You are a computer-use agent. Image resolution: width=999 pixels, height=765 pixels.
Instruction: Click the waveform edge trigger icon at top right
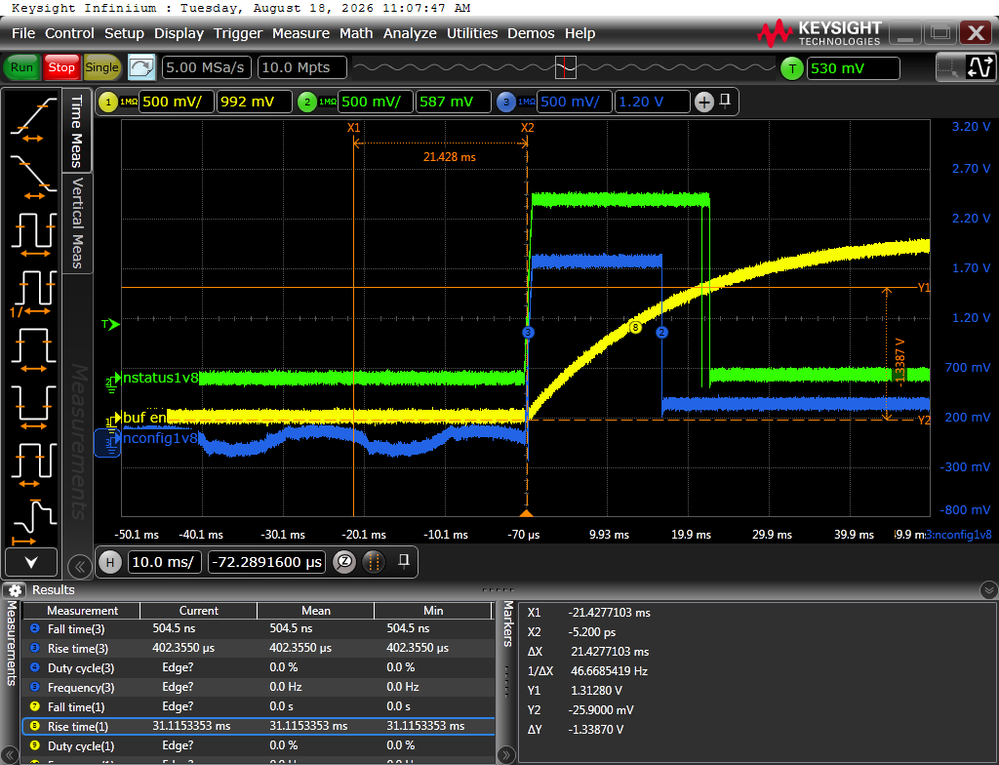980,68
